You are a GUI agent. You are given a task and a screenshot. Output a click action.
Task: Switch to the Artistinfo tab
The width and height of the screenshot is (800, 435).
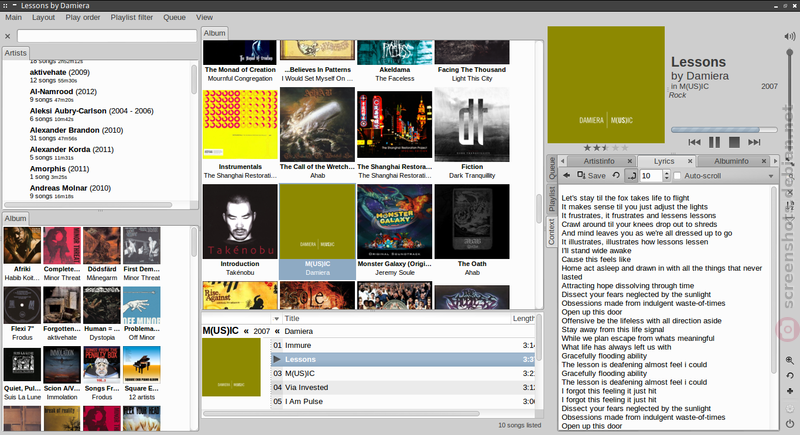(x=599, y=161)
